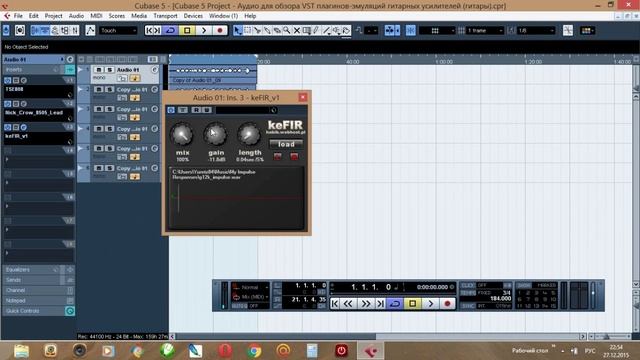This screenshot has width=640, height=360.
Task: Expand the Channel inspector section
Action: pos(39,290)
